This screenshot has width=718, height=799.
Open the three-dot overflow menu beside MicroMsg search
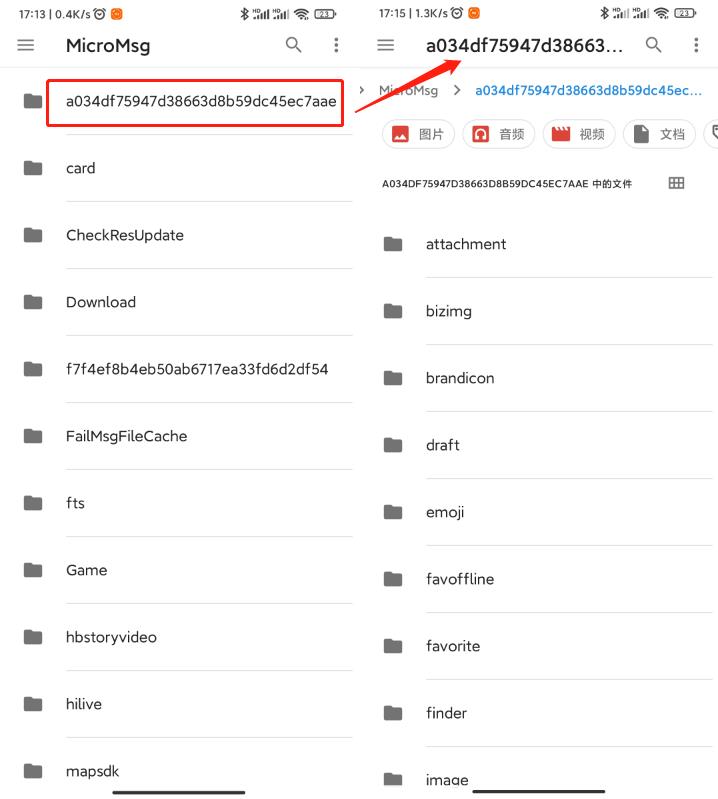click(336, 45)
